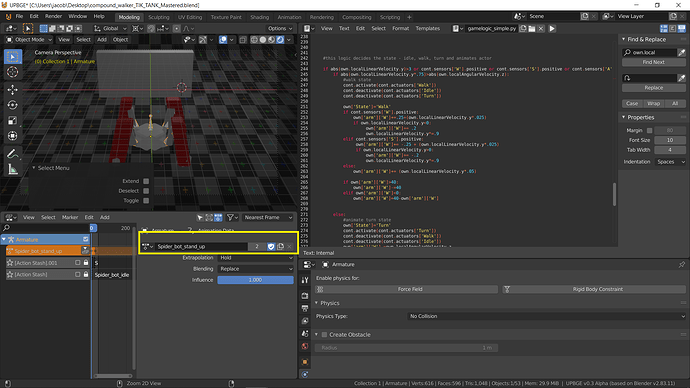The width and height of the screenshot is (690, 388).
Task: Unlink the Spider_bot_stand_up action
Action: (289, 247)
